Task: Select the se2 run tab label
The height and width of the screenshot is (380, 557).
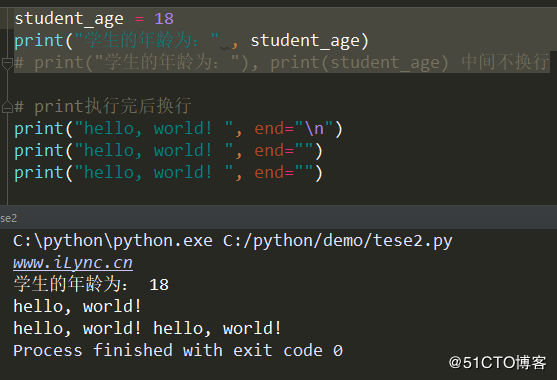Action: pyautogui.click(x=9, y=218)
